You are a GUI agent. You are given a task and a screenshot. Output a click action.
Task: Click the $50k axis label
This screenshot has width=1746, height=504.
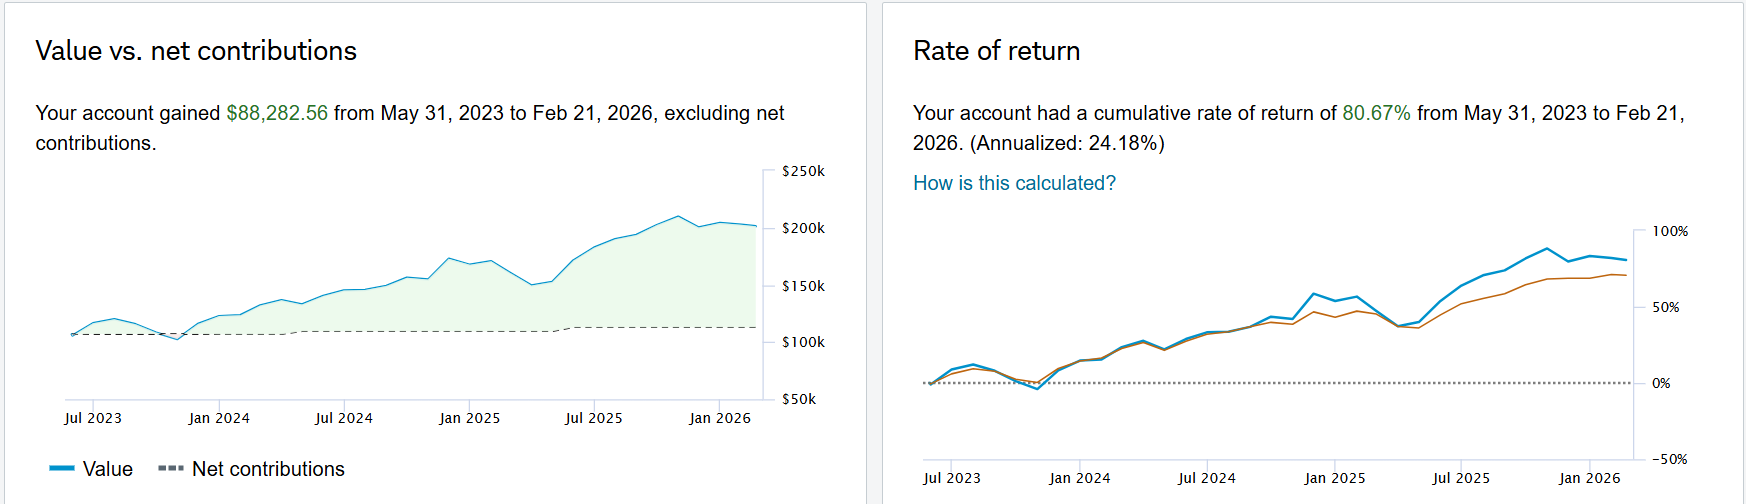click(x=799, y=399)
